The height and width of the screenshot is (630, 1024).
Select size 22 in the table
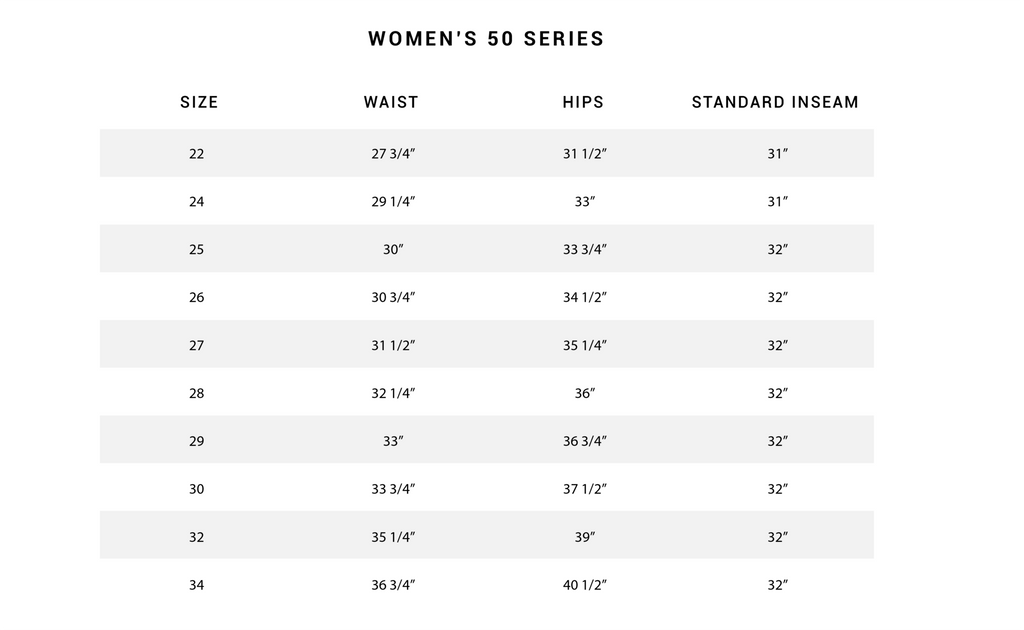pos(197,154)
